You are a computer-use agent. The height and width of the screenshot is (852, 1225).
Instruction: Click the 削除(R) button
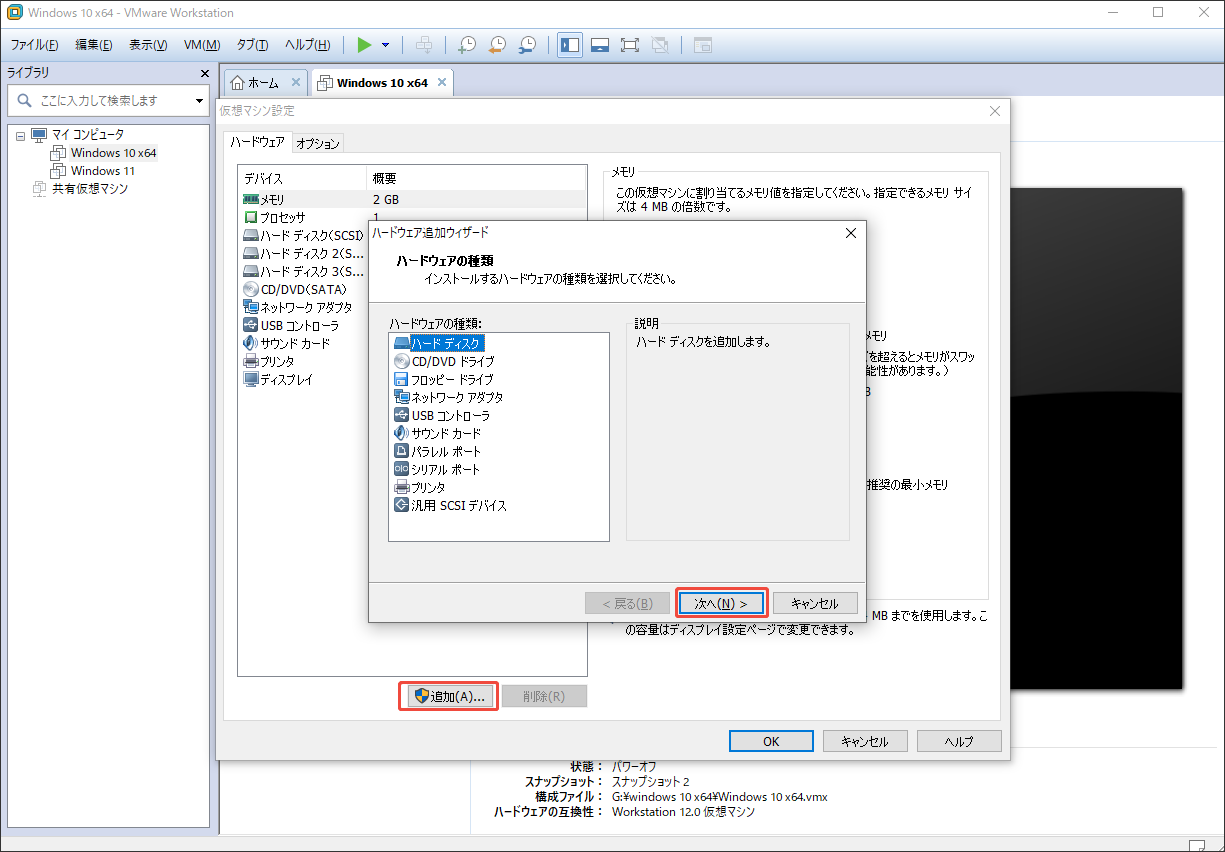click(x=544, y=697)
